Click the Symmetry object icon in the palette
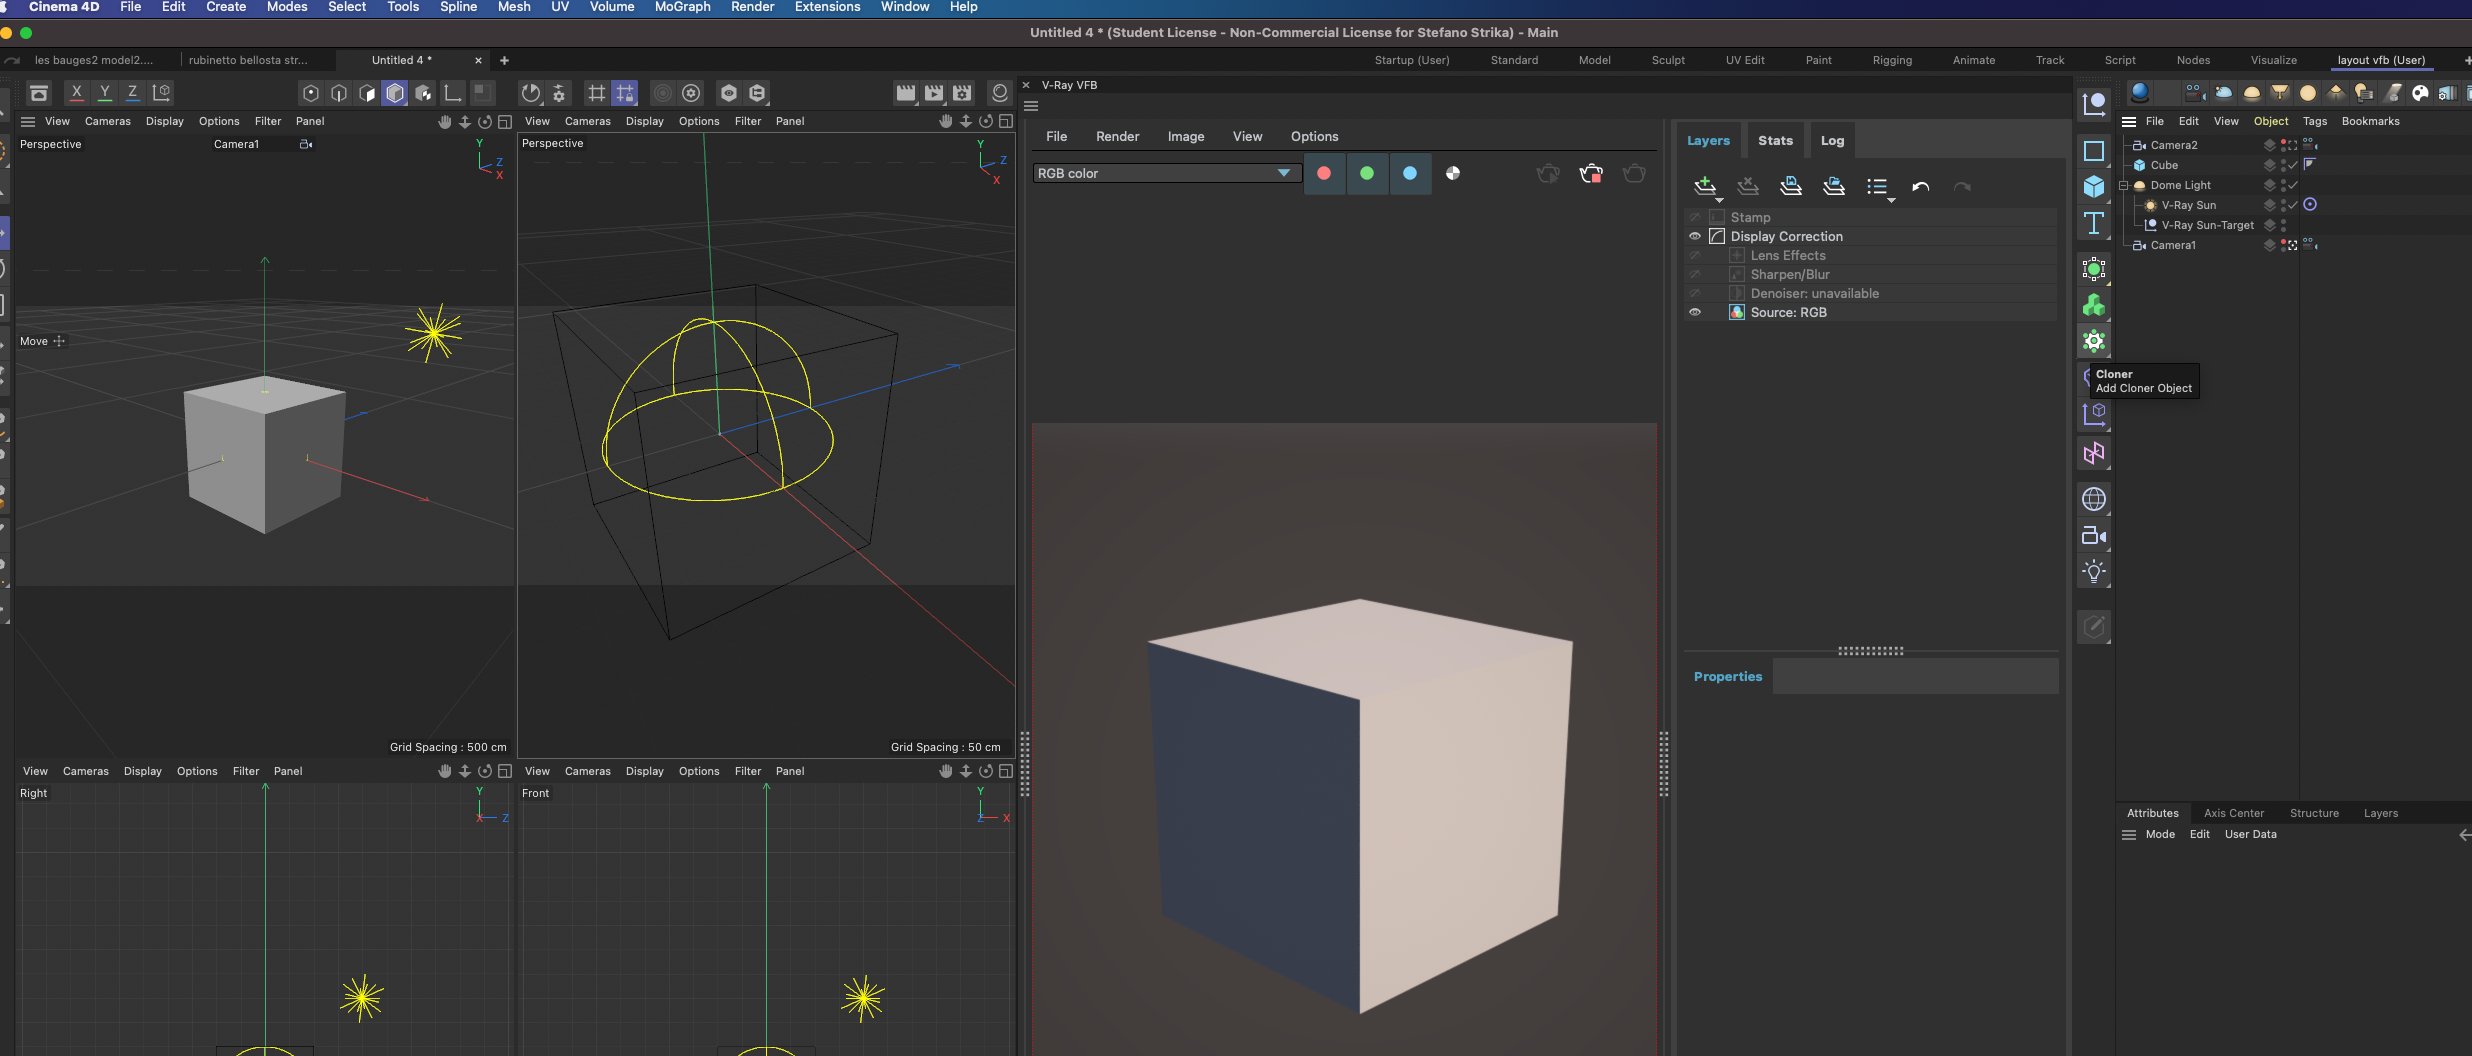Image resolution: width=2472 pixels, height=1056 pixels. point(2093,454)
